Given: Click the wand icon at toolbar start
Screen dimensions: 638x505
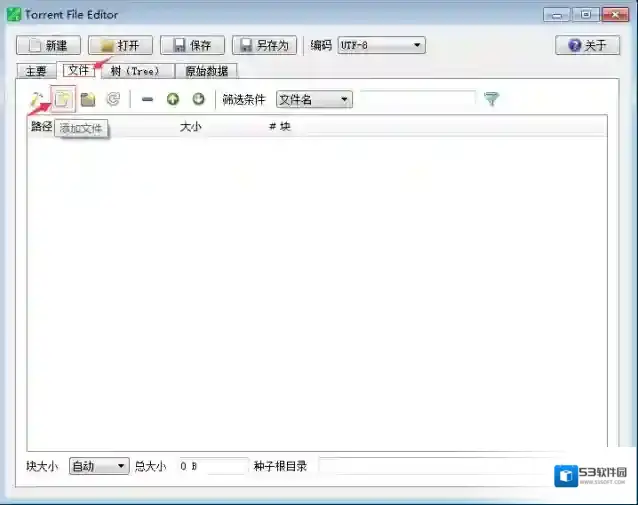Looking at the screenshot, I should click(x=36, y=99).
